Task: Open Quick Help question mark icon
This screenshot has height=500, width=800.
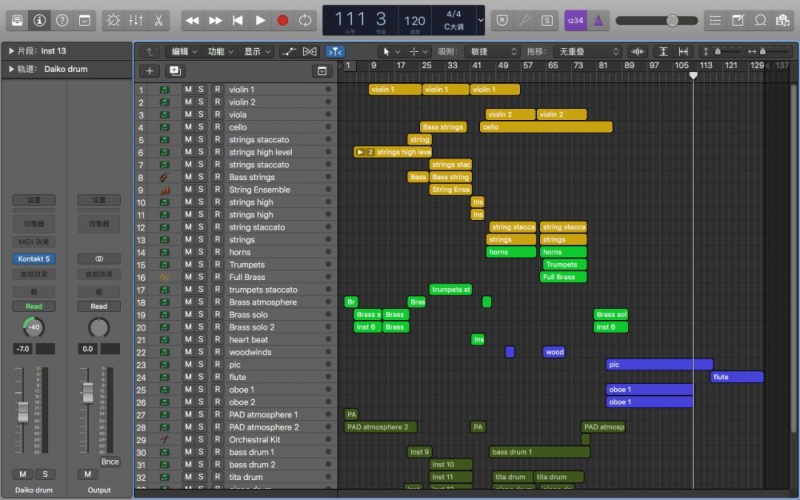Action: 62,20
